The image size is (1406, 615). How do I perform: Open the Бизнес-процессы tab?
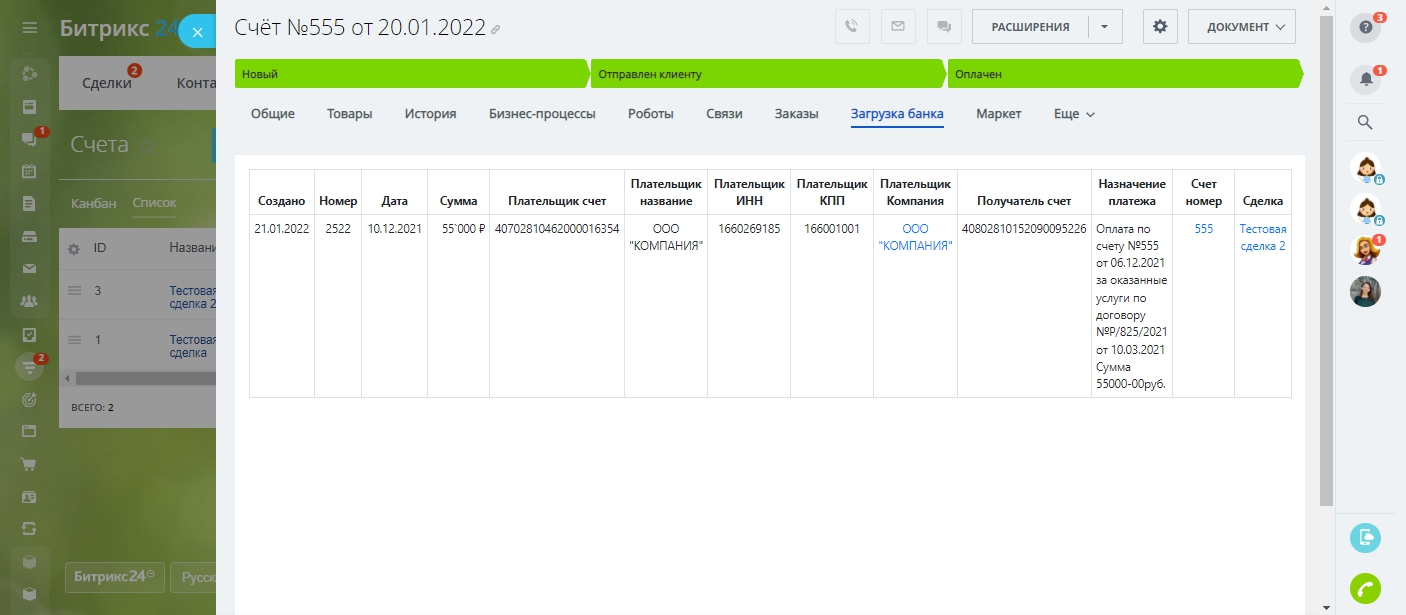tap(541, 114)
